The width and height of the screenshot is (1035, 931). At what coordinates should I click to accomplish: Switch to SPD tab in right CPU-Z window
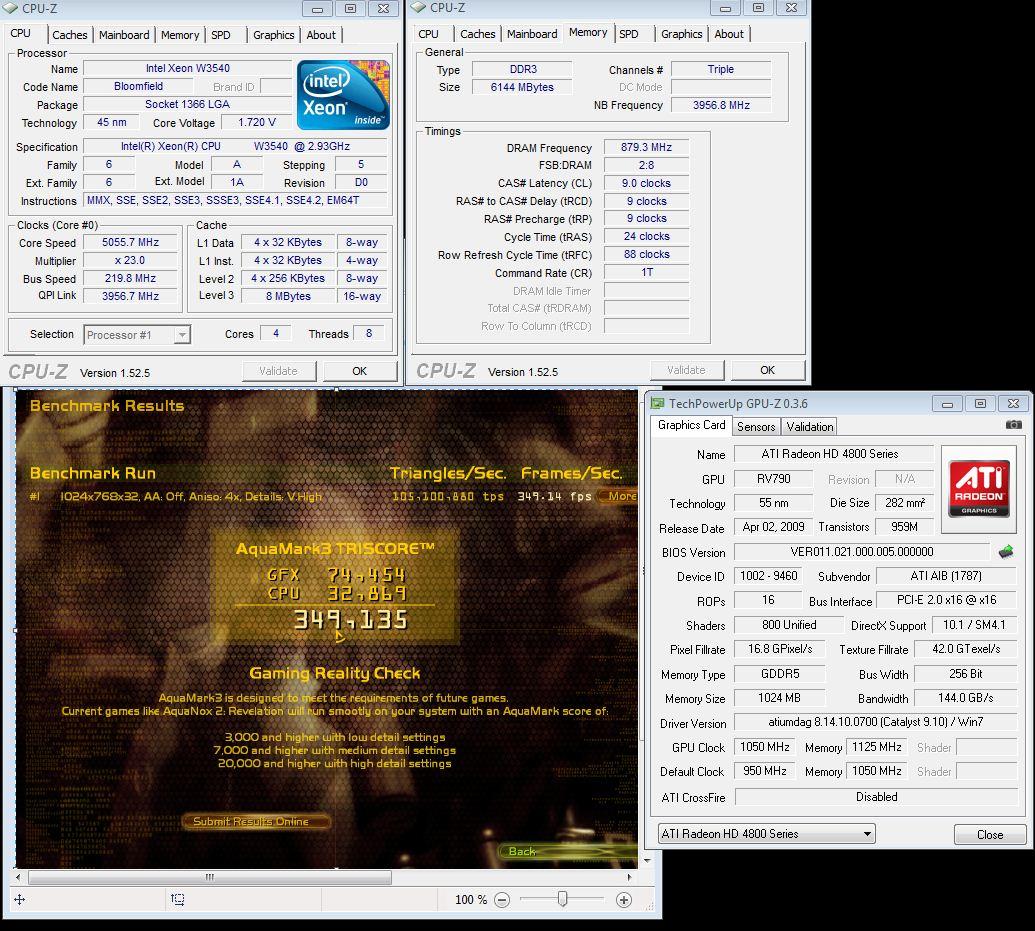[x=628, y=34]
